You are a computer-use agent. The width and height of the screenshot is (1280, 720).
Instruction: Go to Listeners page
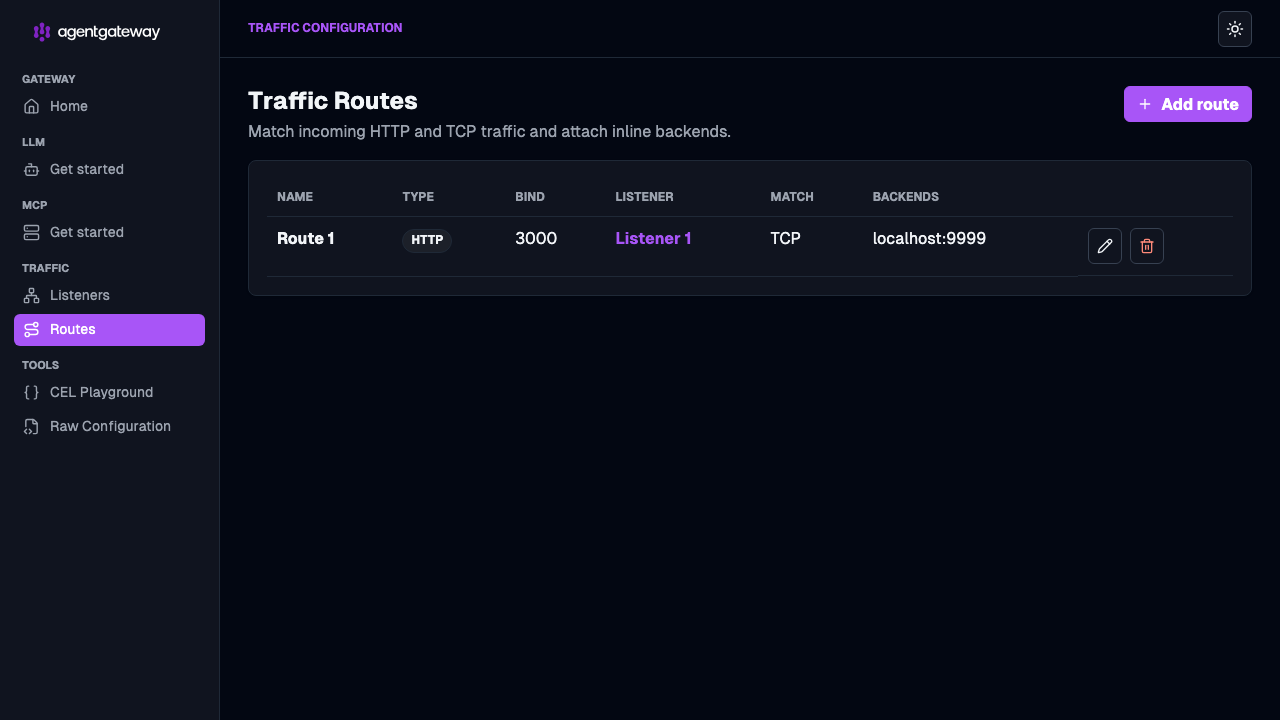click(109, 295)
